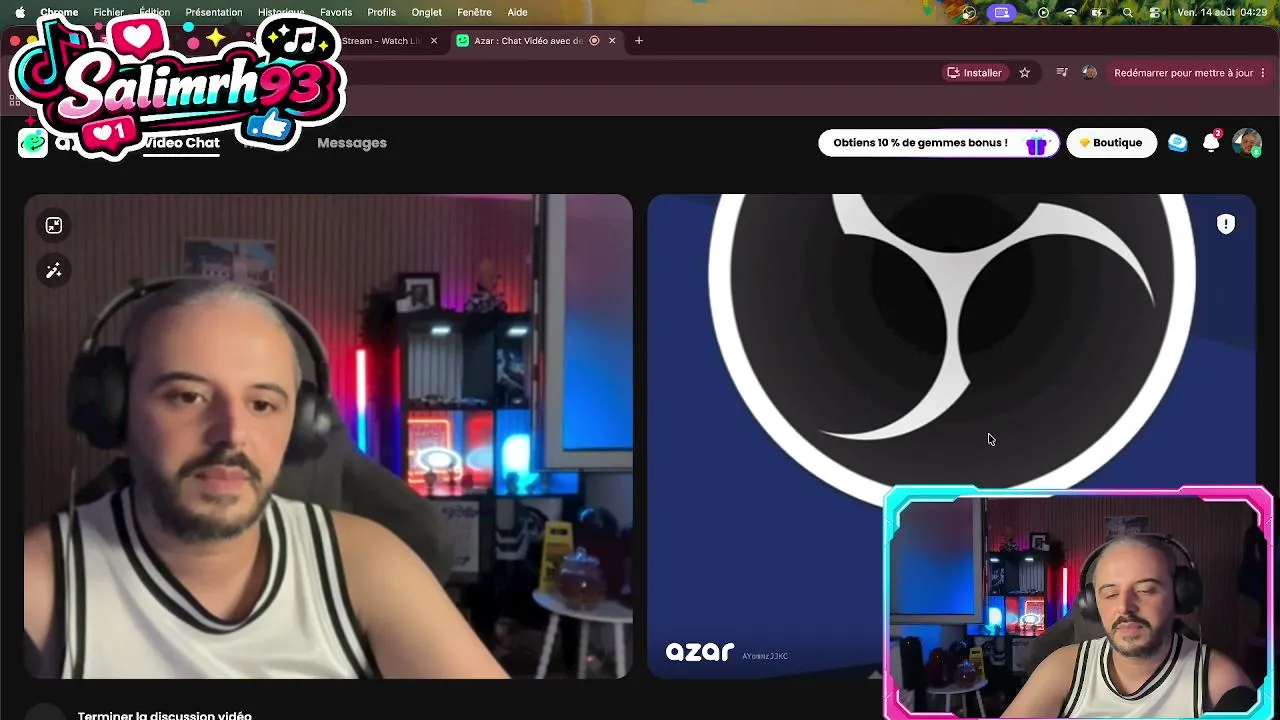The image size is (1280, 720).
Task: Click the partner username under the azar logo
Action: point(765,656)
